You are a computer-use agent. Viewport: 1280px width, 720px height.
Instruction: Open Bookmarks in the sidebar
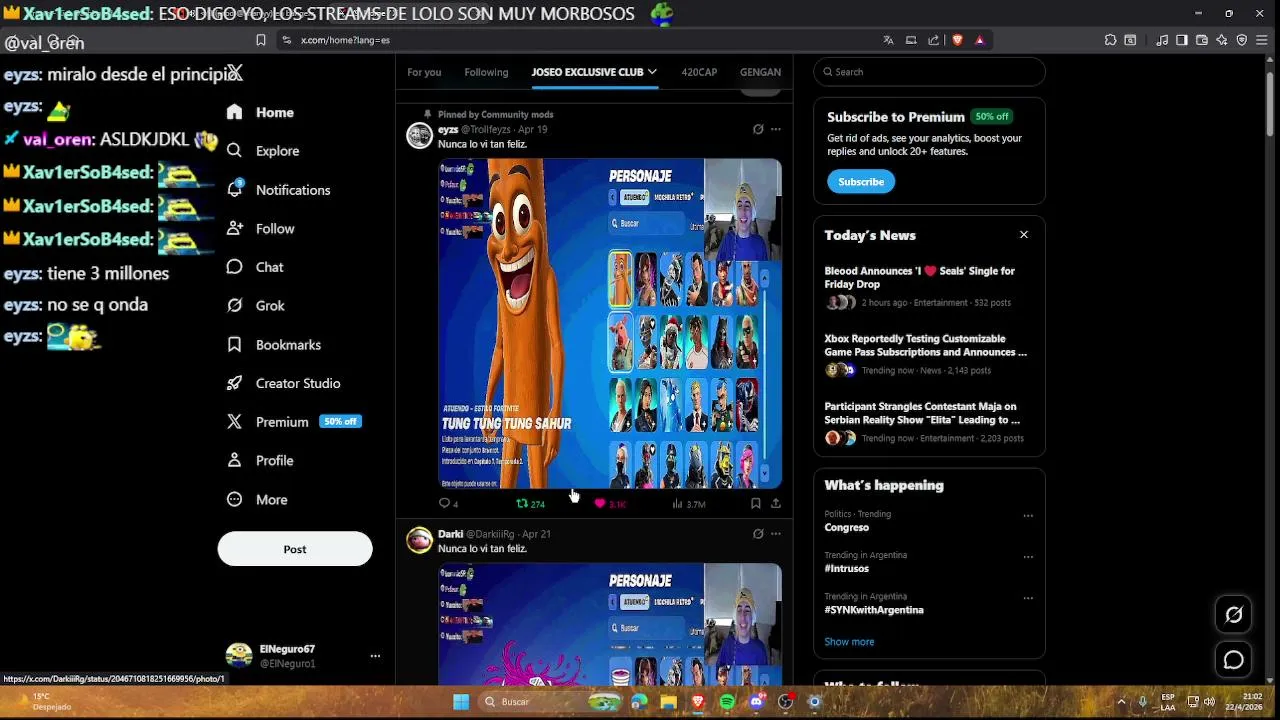[274, 345]
